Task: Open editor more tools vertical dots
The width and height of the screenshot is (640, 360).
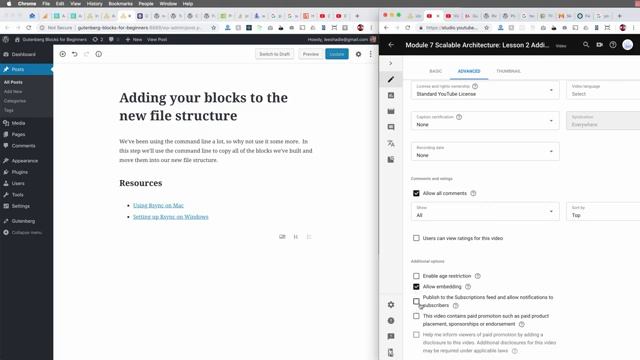Action: pos(371,54)
